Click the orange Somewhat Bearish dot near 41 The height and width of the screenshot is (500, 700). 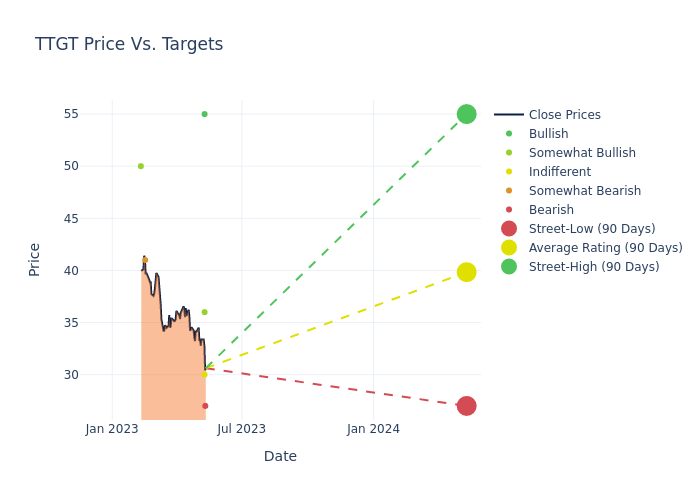[x=145, y=260]
